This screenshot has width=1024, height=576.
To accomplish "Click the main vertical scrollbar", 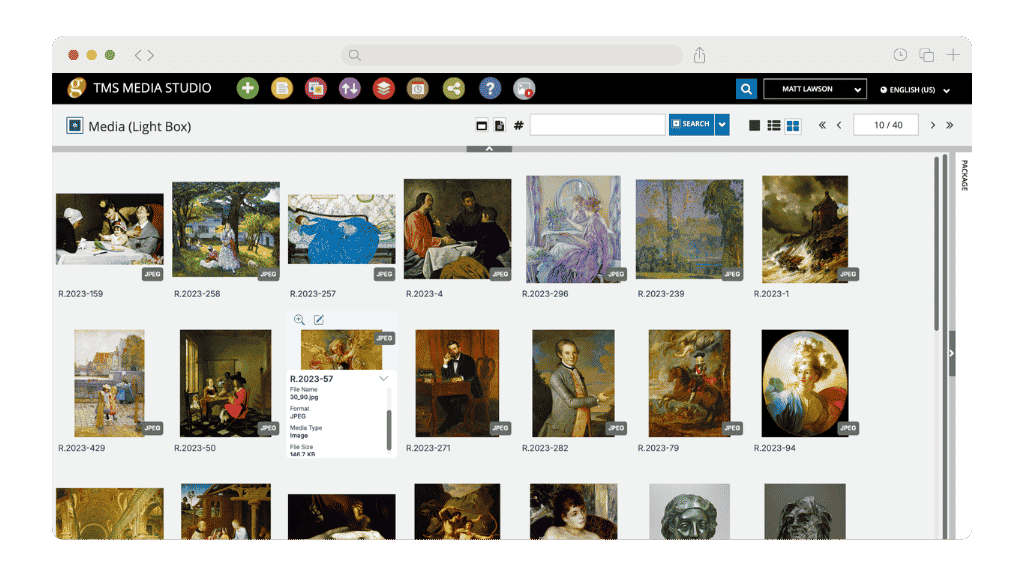I will 936,244.
